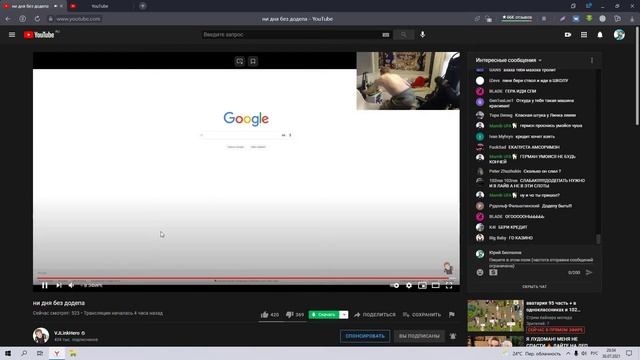640x360 pixels.
Task: Switch to theater mode view
Action: pyautogui.click(x=436, y=285)
